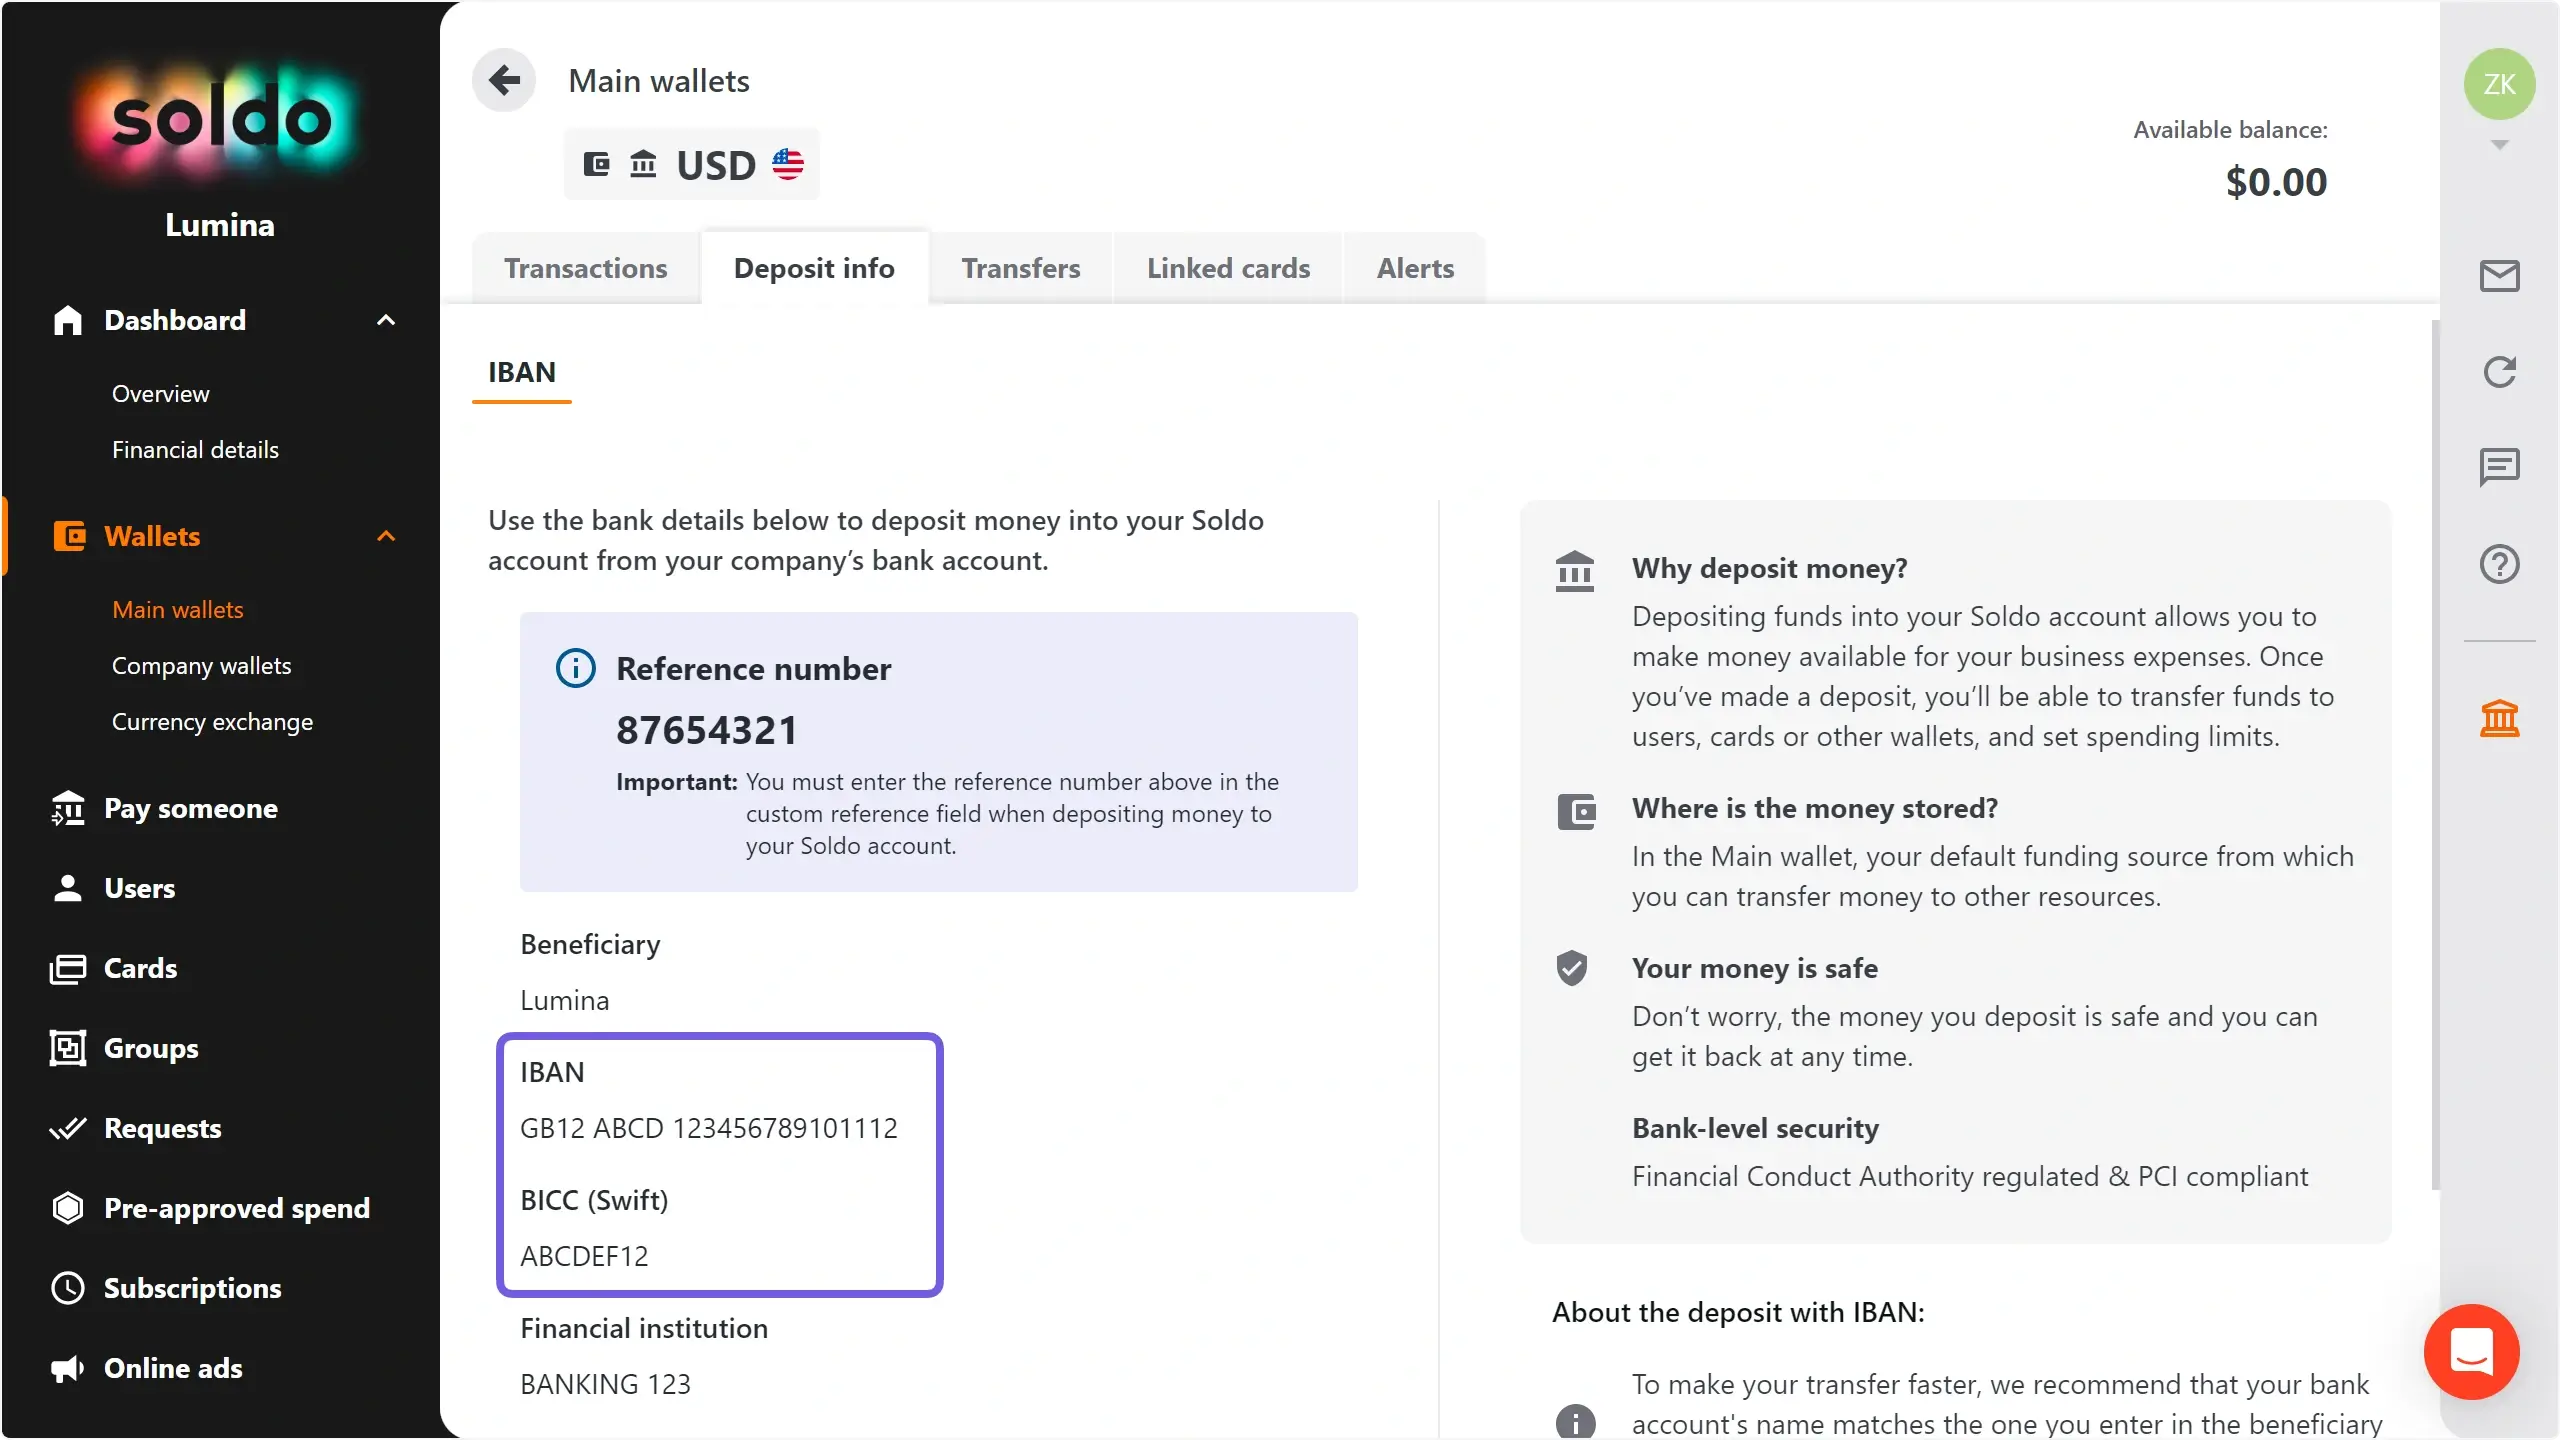Switch to the Linked cards tab
The image size is (2560, 1440).
[x=1228, y=268]
